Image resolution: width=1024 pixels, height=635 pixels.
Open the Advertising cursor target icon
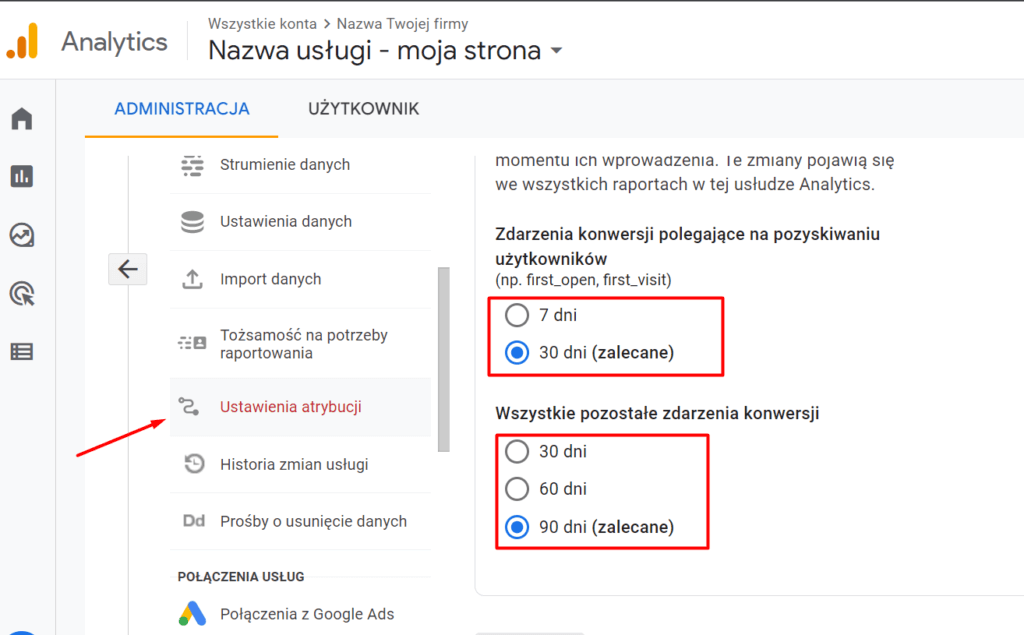click(x=22, y=293)
